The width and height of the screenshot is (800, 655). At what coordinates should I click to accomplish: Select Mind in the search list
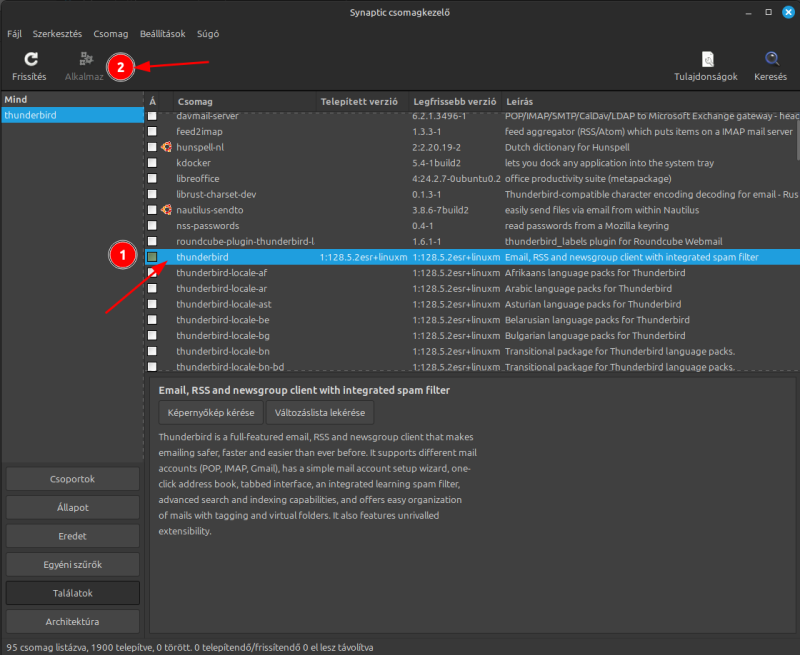72,99
